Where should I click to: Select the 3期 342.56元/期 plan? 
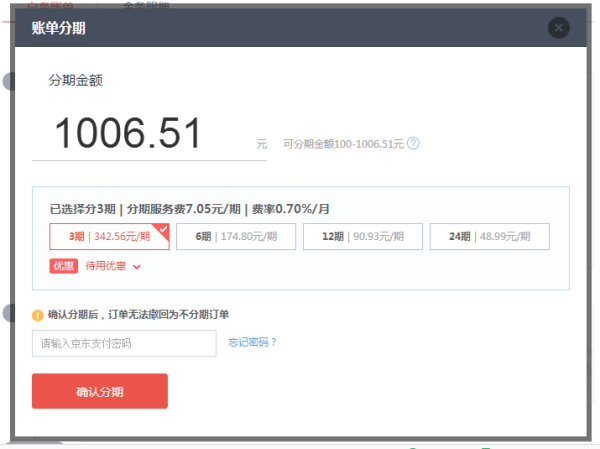point(109,237)
